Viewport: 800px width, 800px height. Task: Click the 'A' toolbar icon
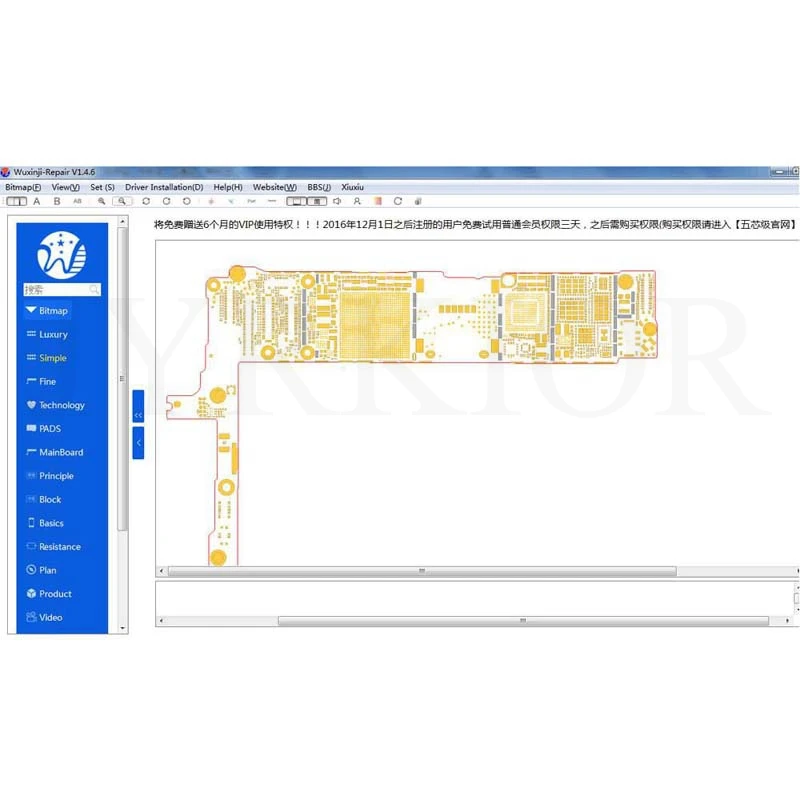point(37,202)
